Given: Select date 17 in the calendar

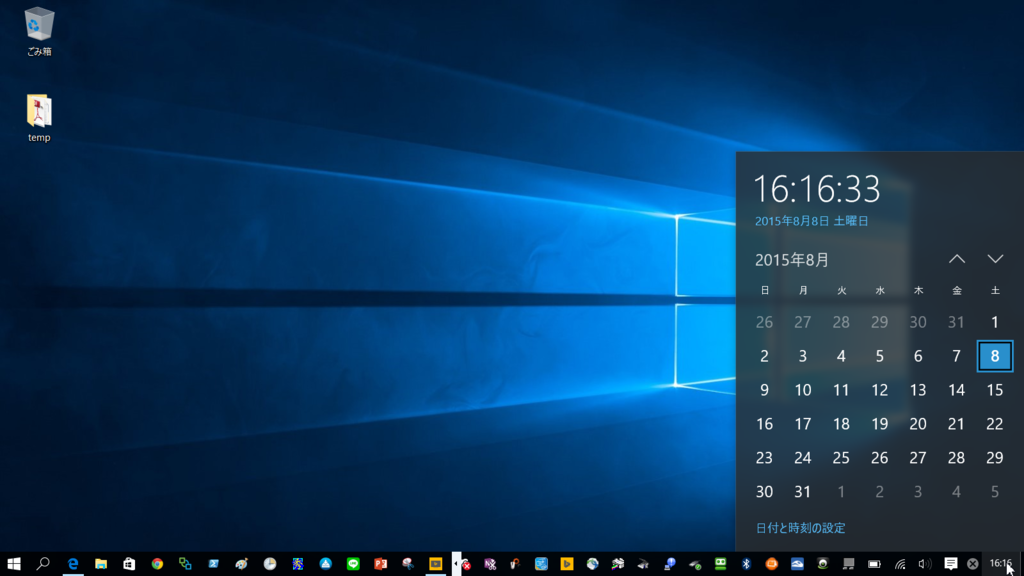Looking at the screenshot, I should click(x=803, y=424).
